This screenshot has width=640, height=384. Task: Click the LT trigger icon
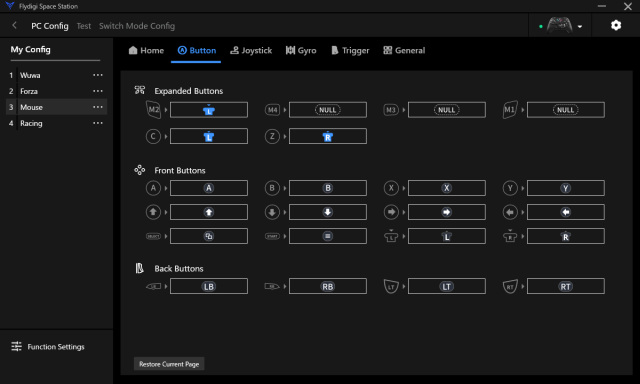click(391, 286)
